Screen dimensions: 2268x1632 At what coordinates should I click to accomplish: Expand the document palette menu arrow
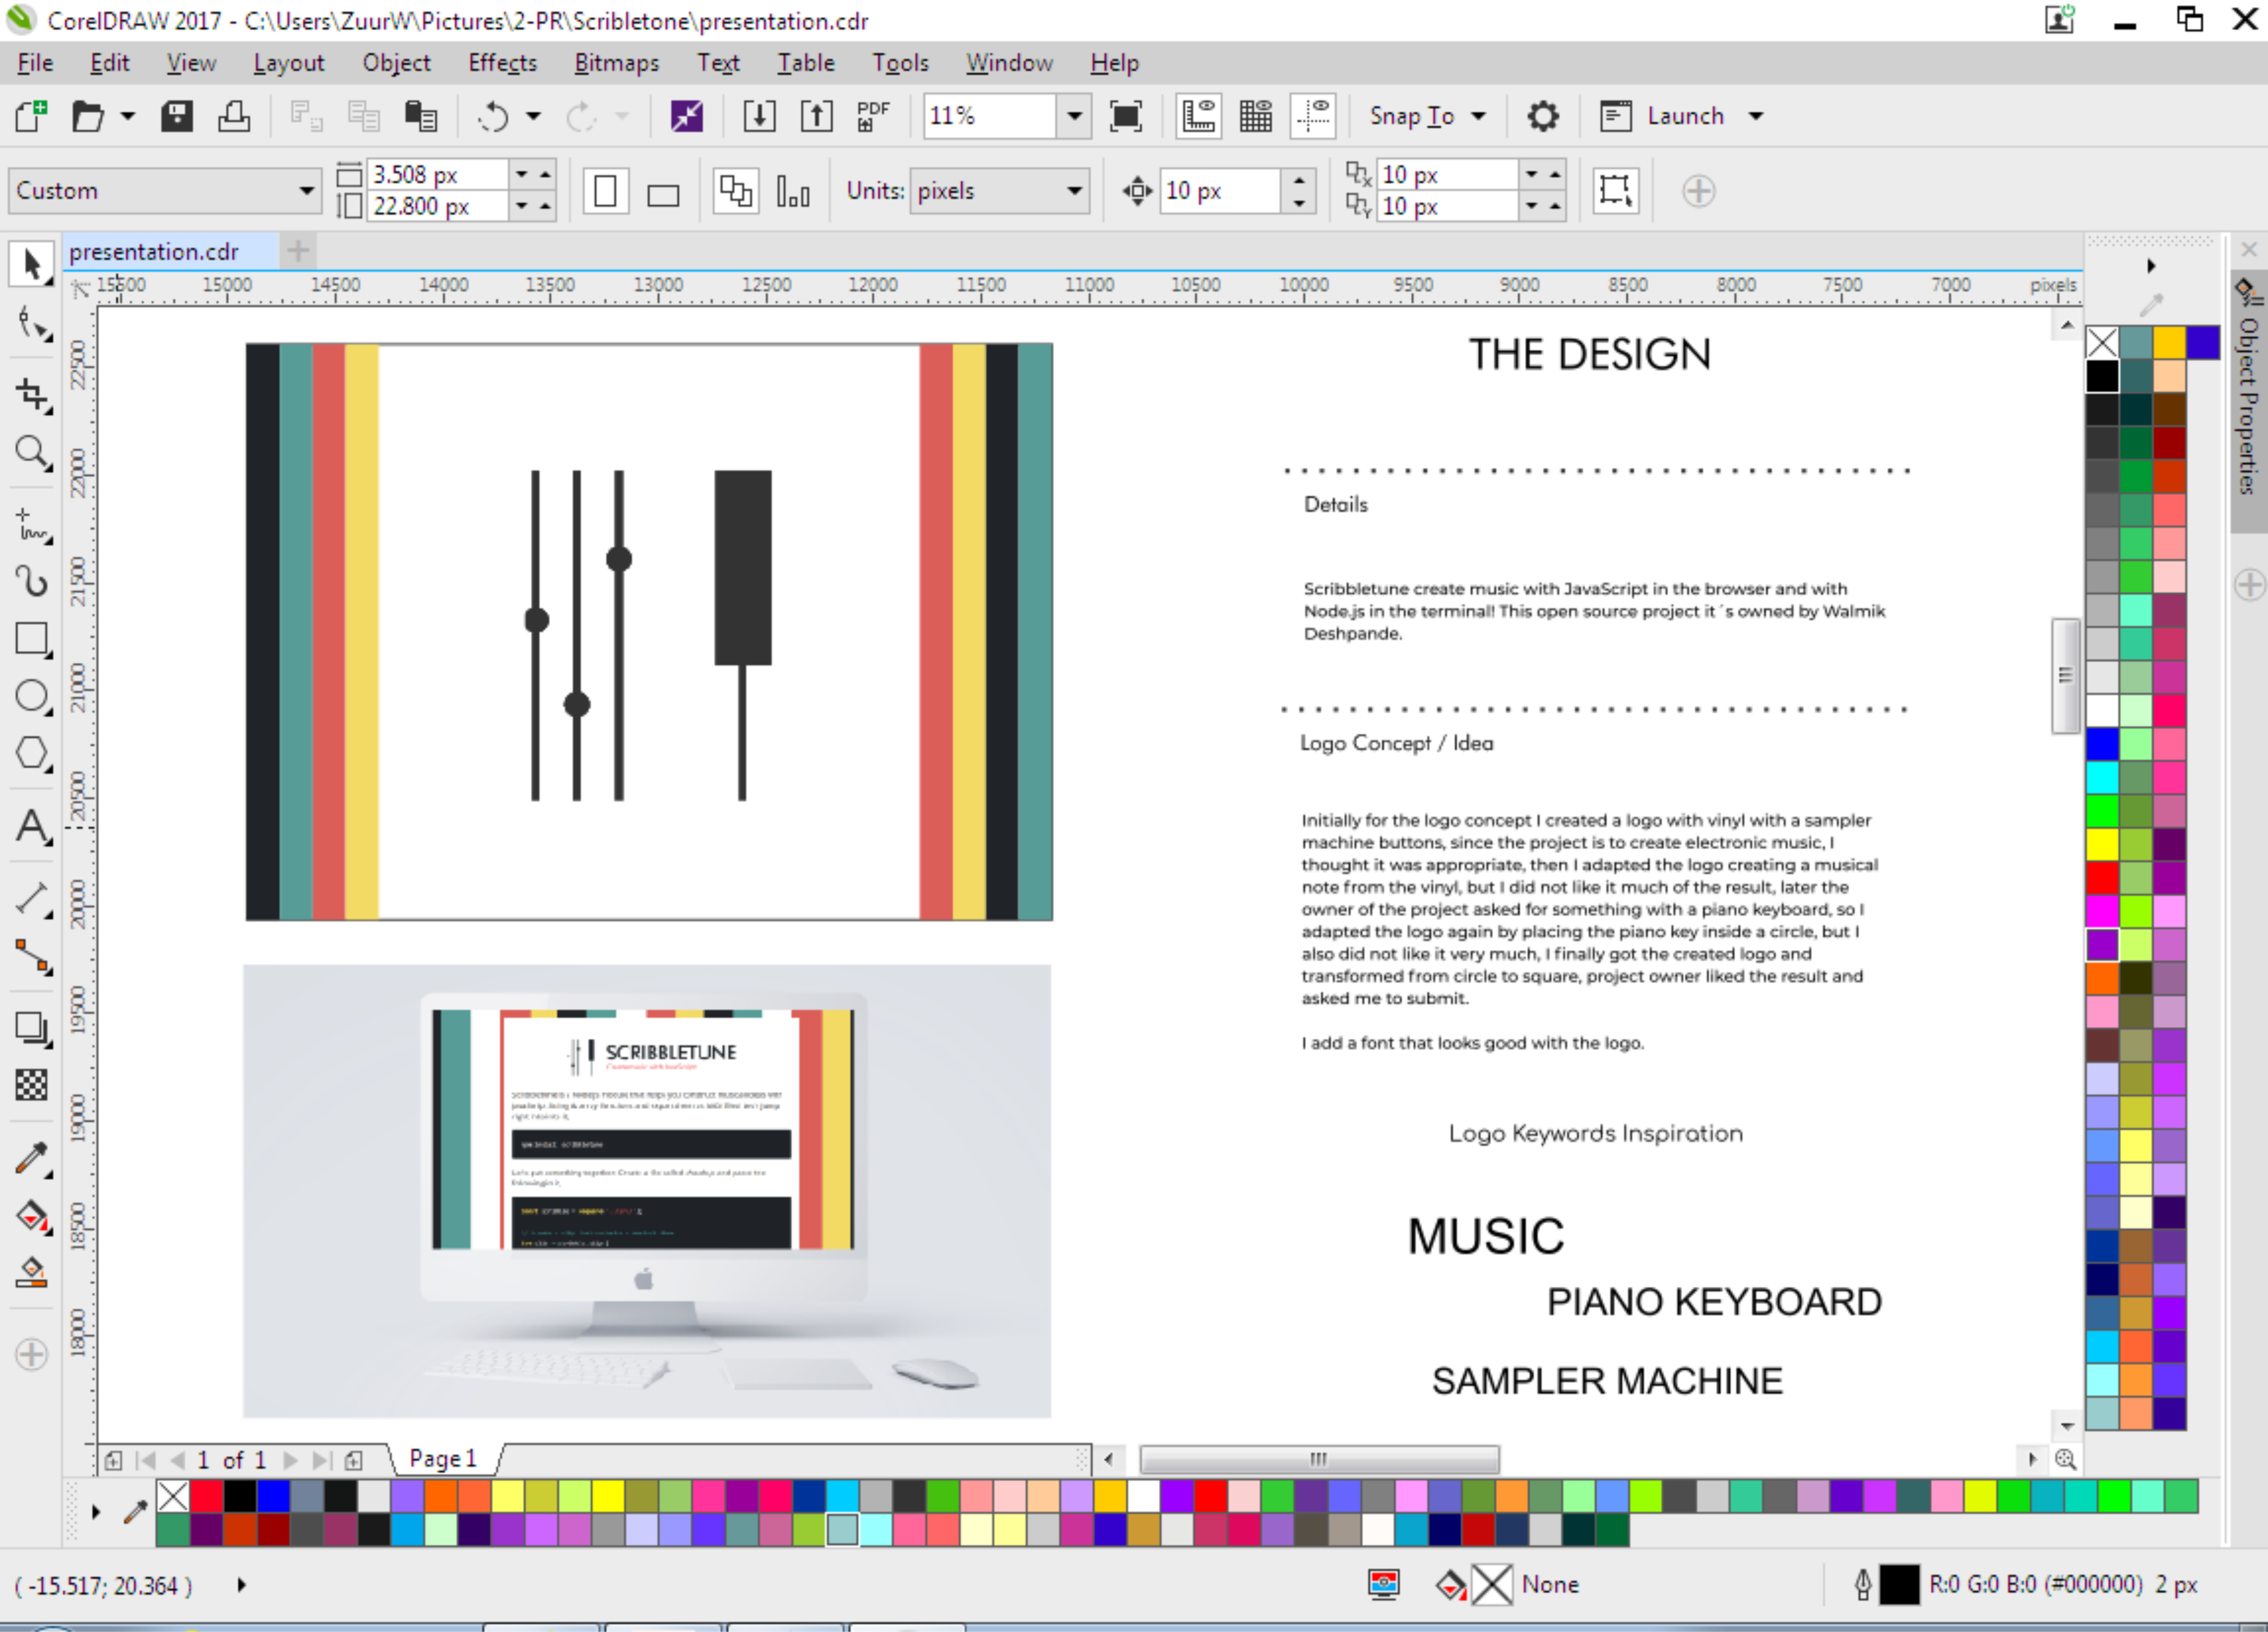[x=96, y=1511]
